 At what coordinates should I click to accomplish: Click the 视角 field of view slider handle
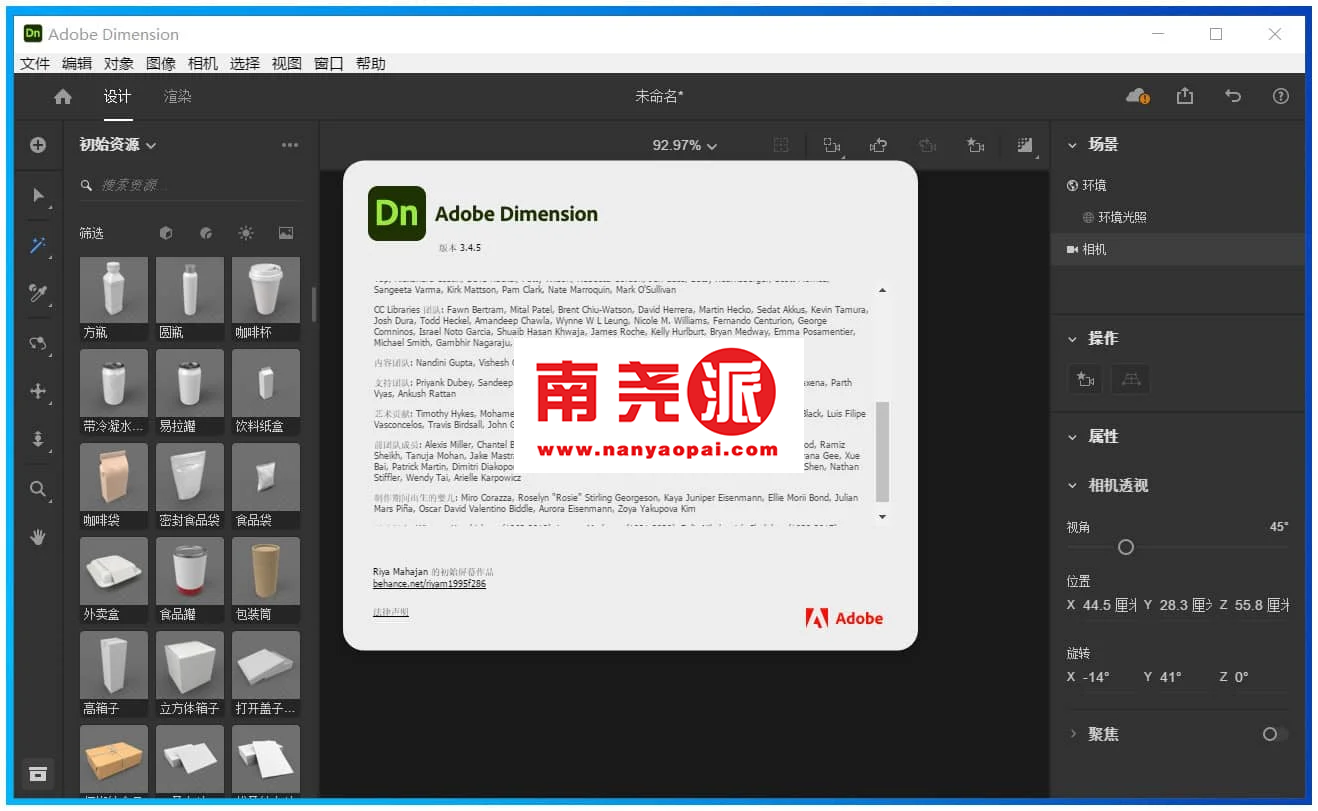click(1126, 547)
